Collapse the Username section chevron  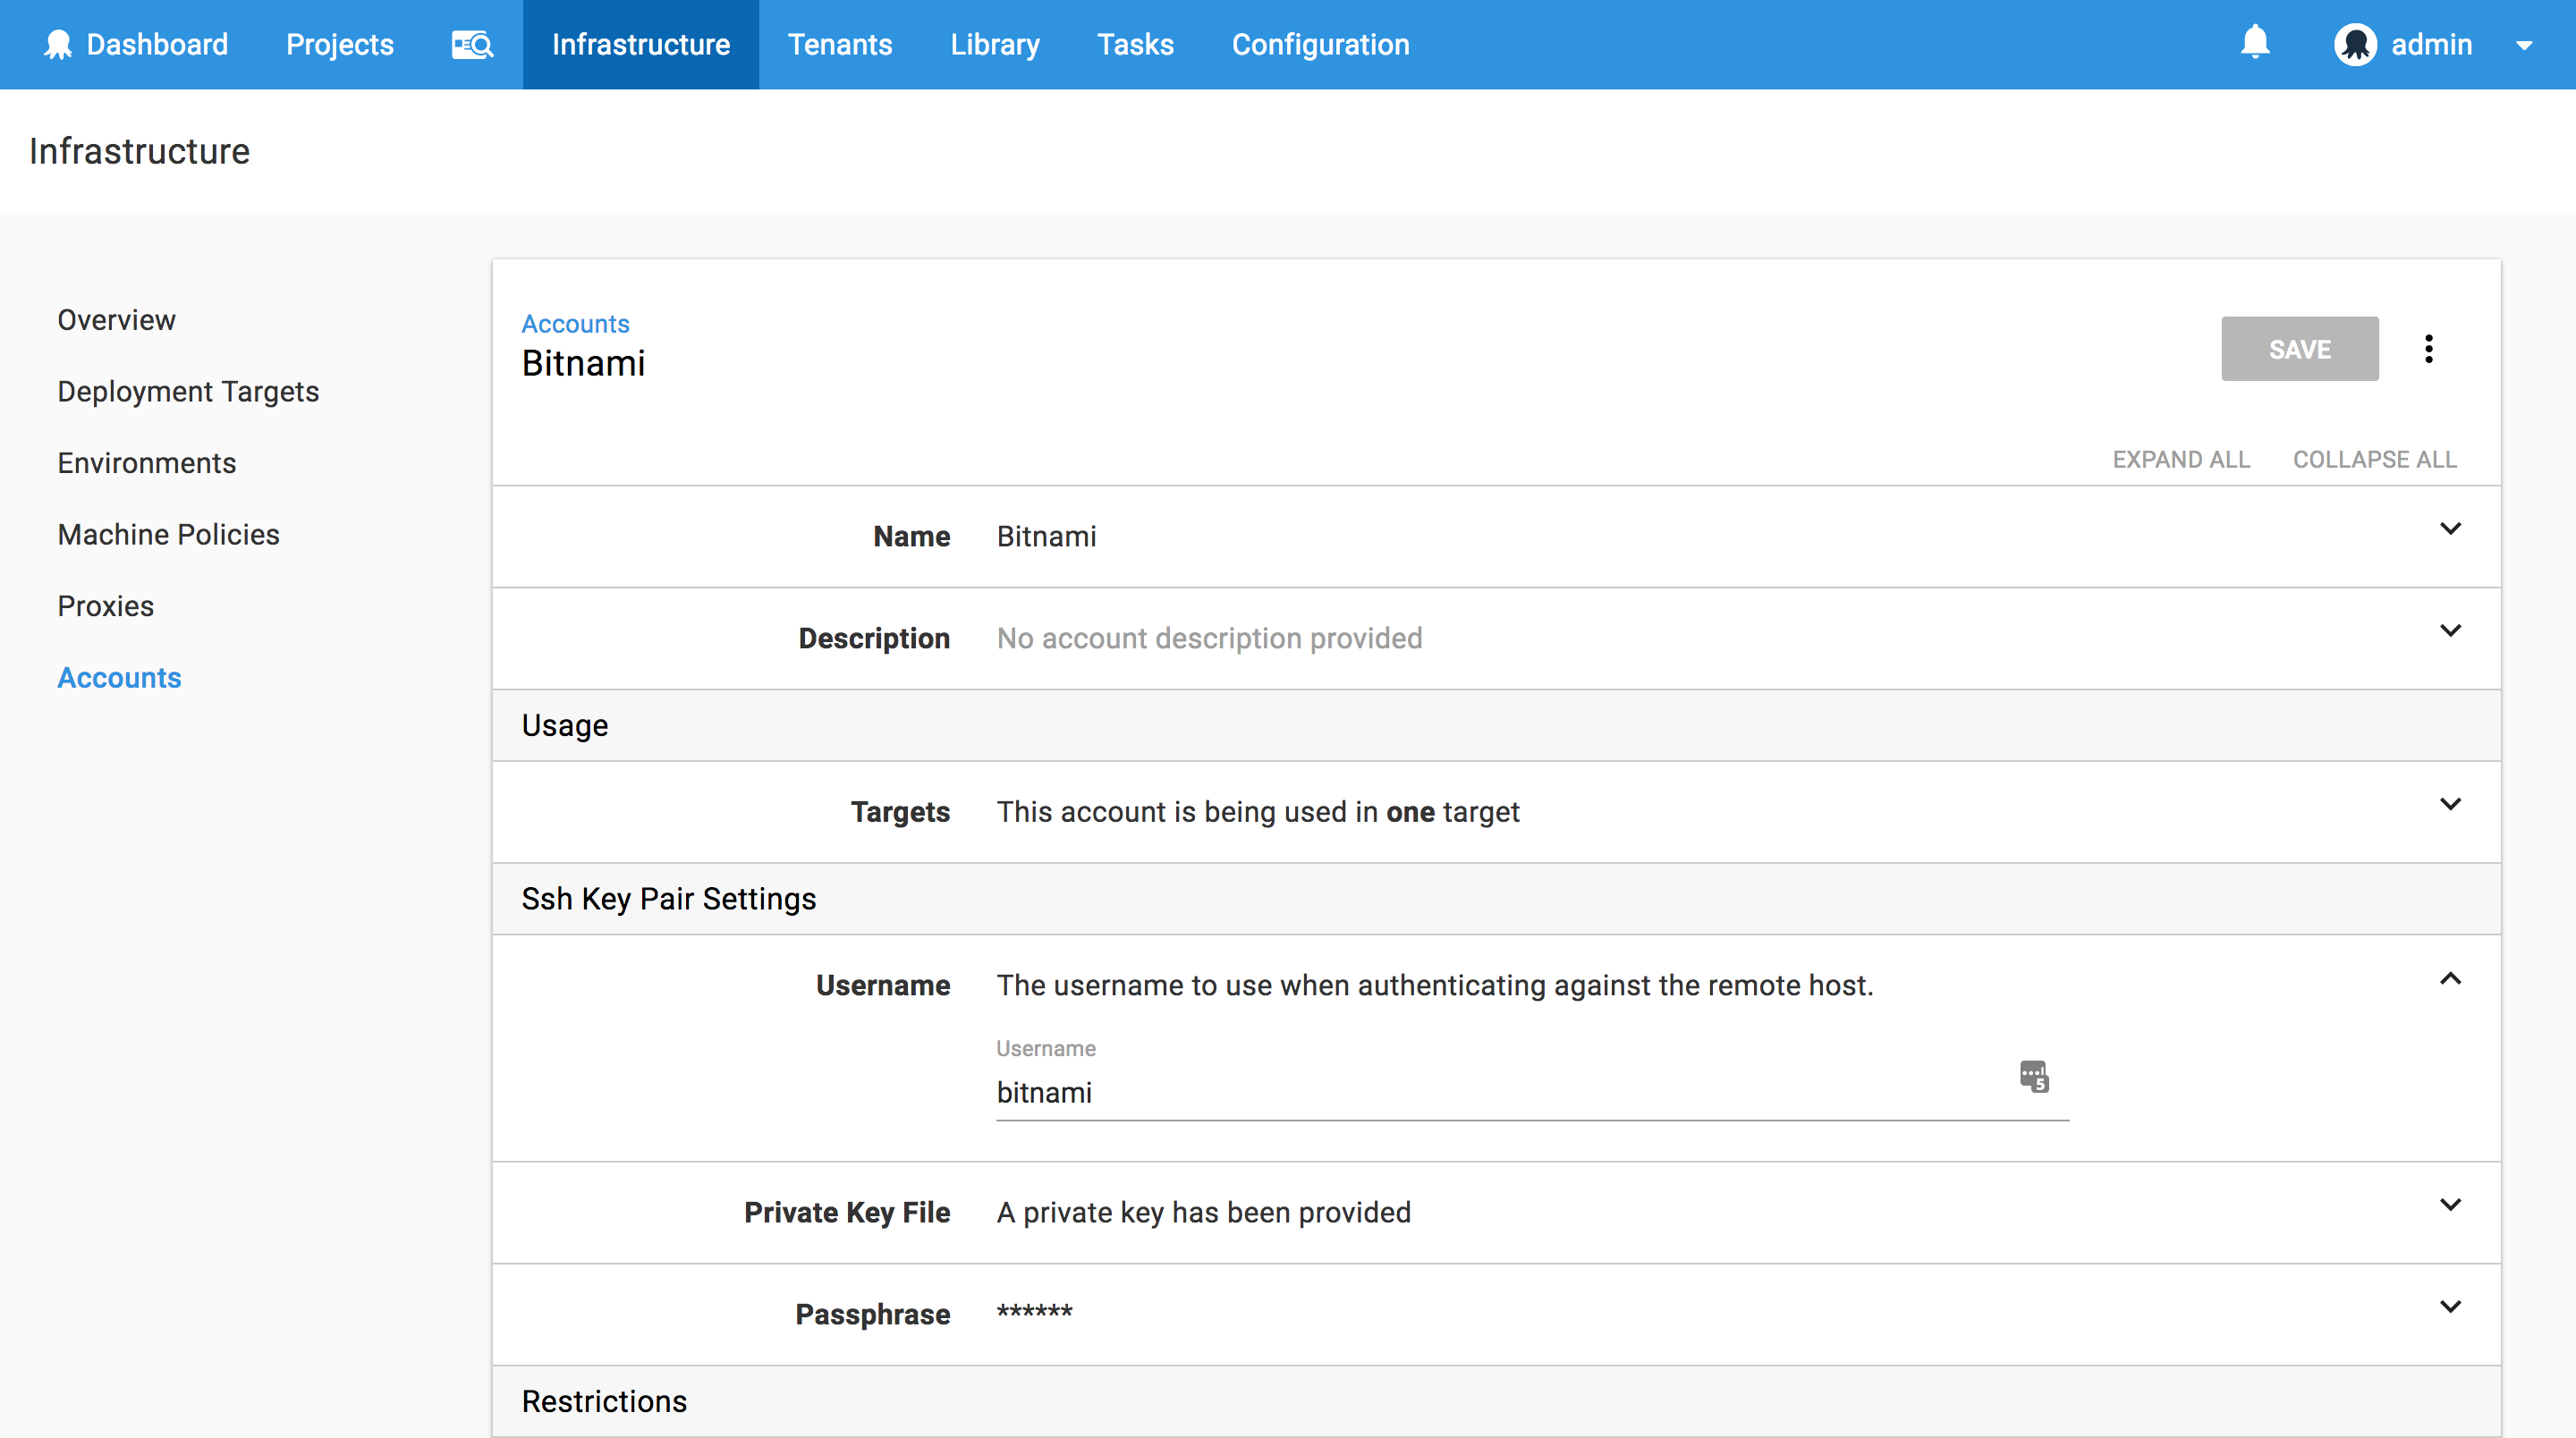2449,979
